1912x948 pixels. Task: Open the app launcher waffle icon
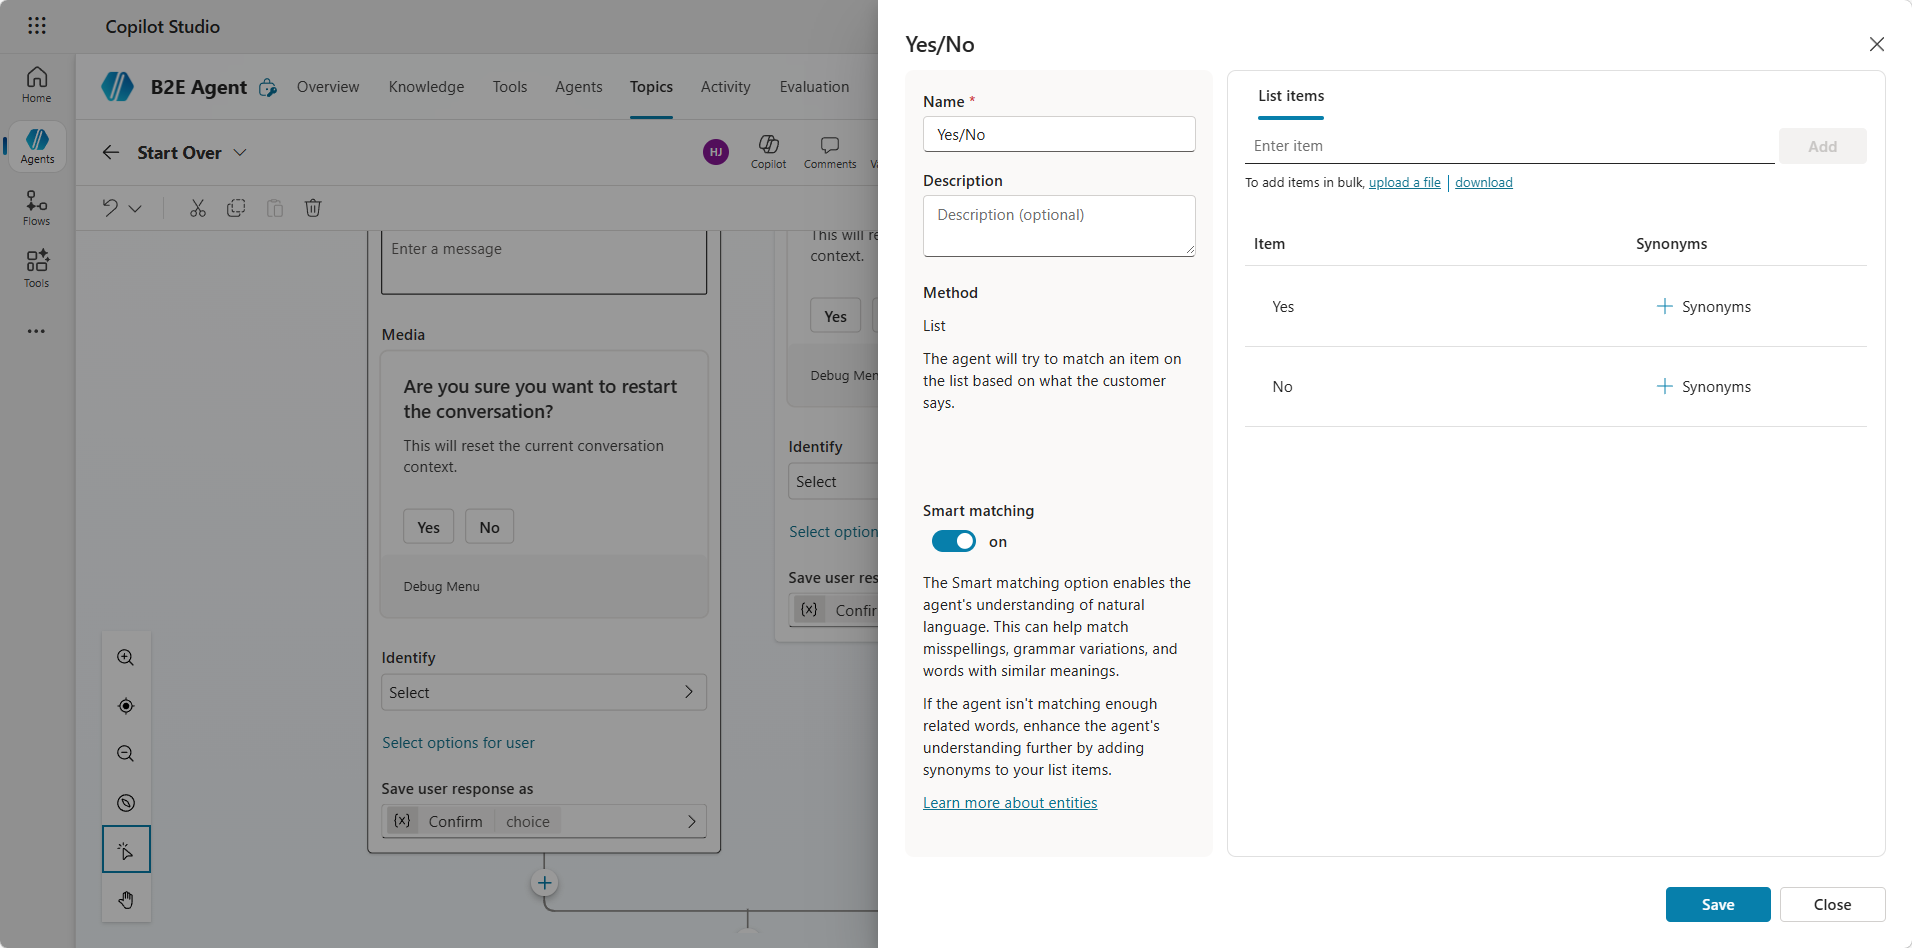[37, 26]
